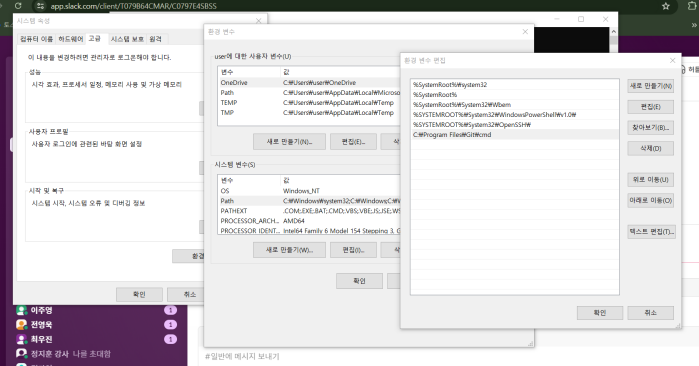Maximize the background window behind dialogs
Viewport: 699px width, 366px height.
click(x=581, y=19)
